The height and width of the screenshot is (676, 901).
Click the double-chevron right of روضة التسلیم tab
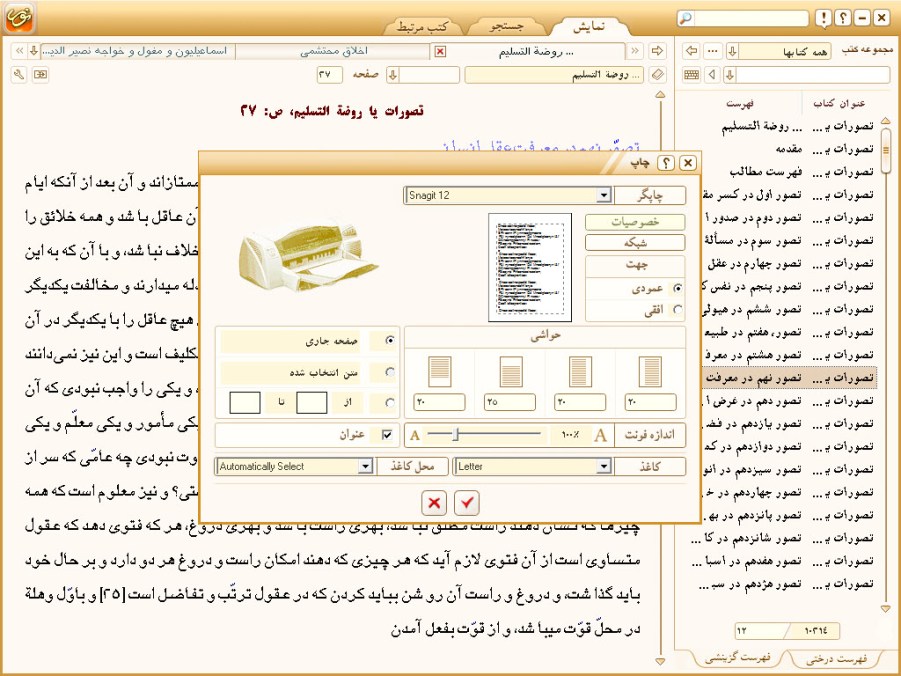tap(634, 51)
